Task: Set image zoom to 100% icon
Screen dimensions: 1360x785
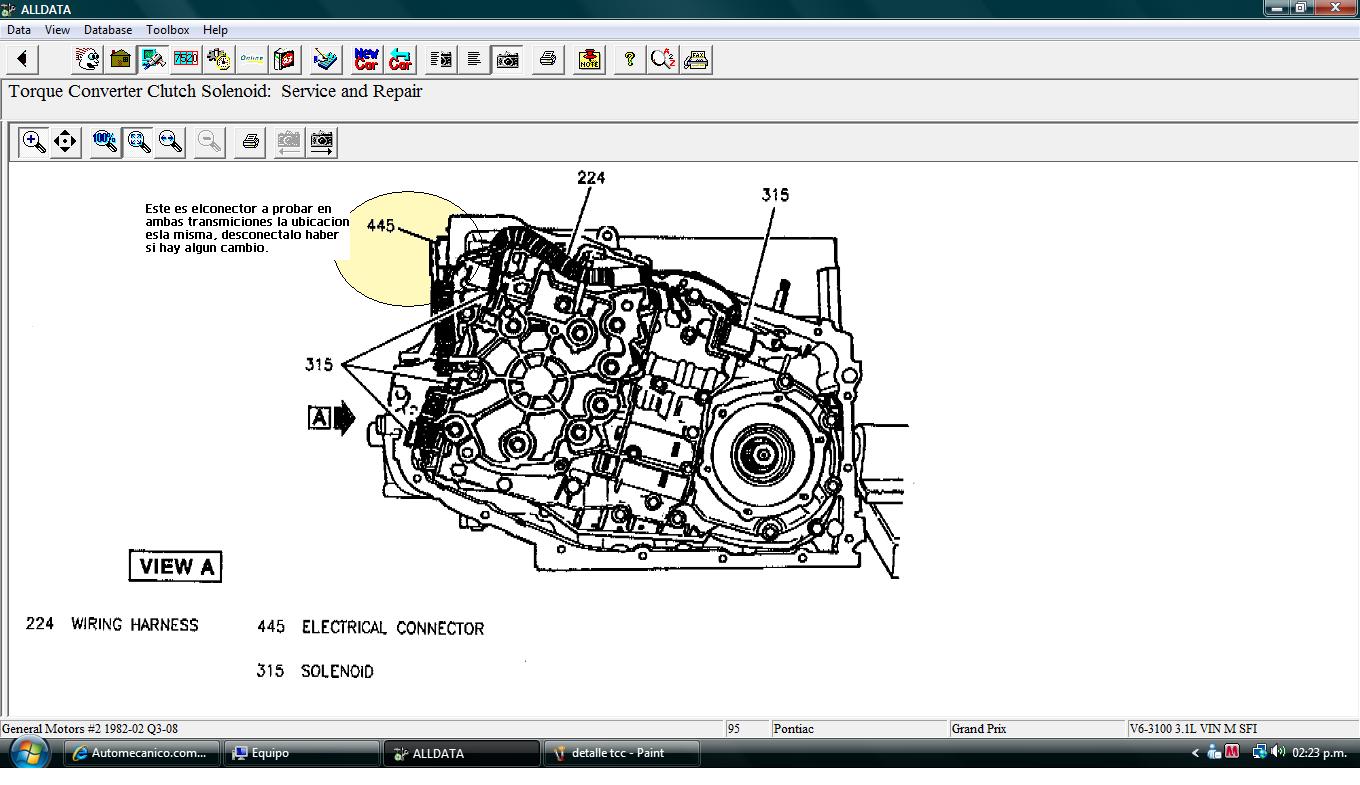Action: coord(105,141)
